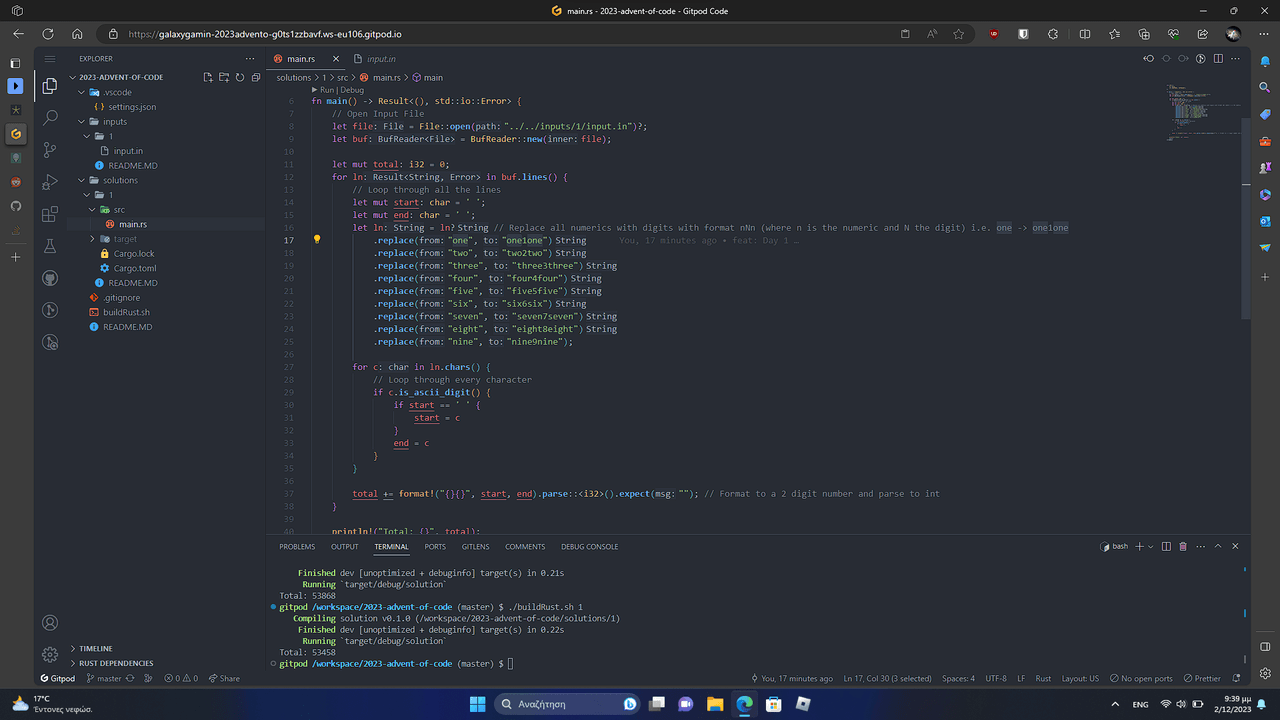Click the New File icon in Explorer
Screen dimensions: 1280x720
[x=208, y=77]
